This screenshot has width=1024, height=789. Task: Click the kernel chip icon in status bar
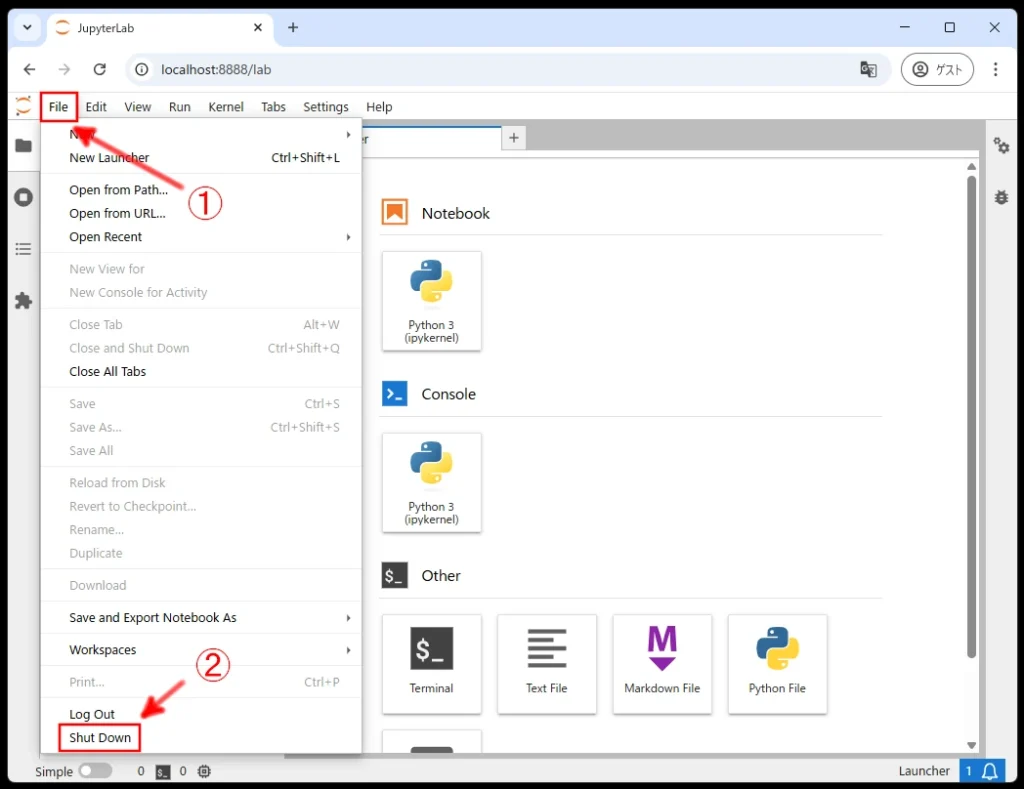point(204,771)
